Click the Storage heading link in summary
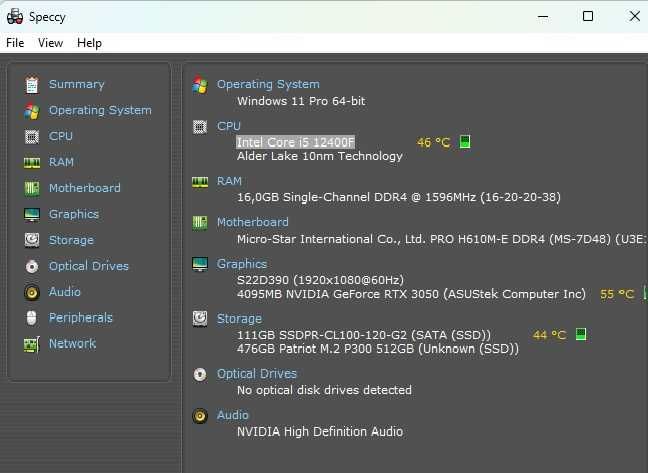This screenshot has width=648, height=473. point(239,319)
